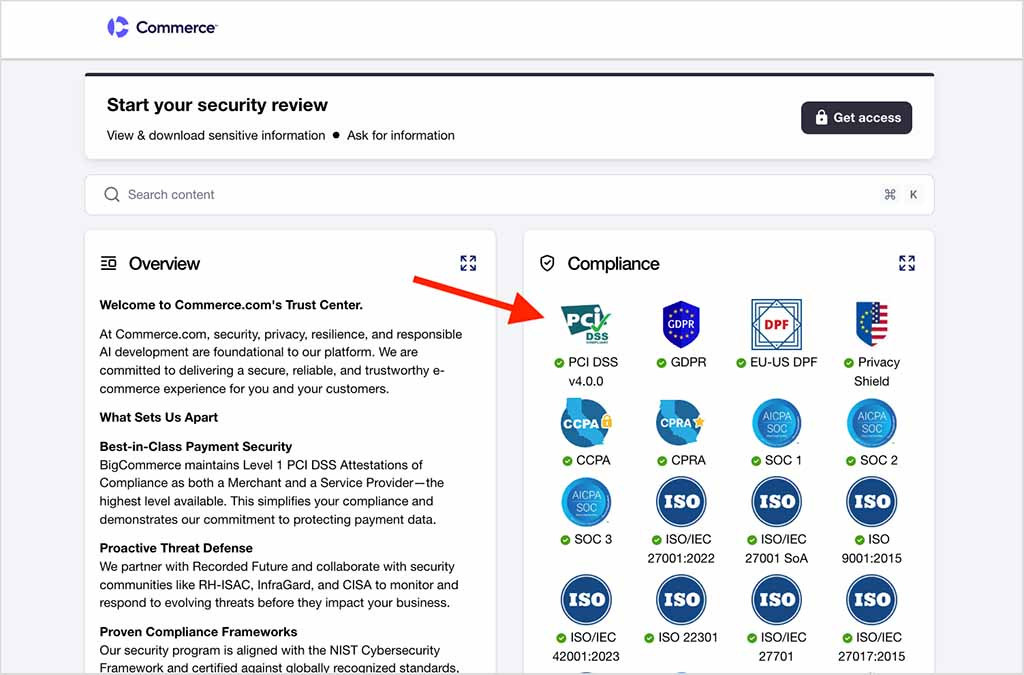Click 'What Sets Us Apart' heading
Screen dimensions: 1024x675
click(159, 417)
